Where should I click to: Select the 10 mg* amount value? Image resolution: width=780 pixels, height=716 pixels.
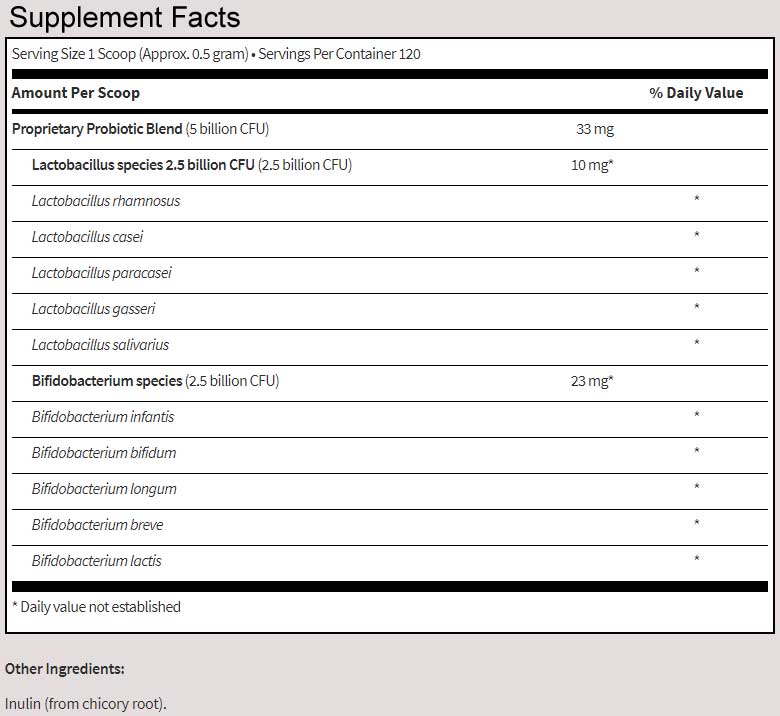point(591,165)
